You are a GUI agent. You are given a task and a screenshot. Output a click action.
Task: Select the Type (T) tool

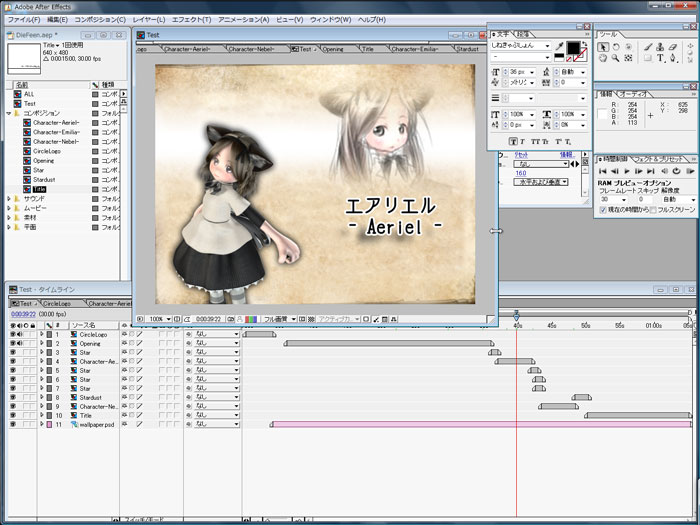point(661,58)
